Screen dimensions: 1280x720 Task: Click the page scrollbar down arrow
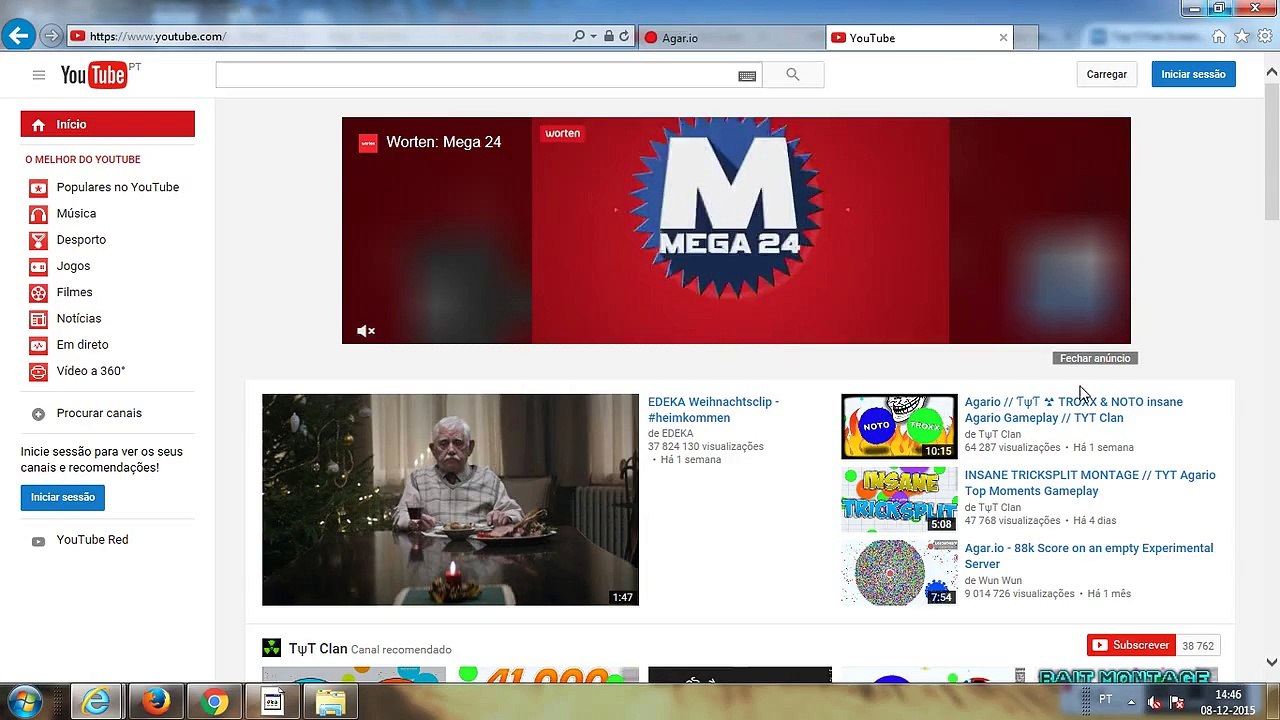1272,662
